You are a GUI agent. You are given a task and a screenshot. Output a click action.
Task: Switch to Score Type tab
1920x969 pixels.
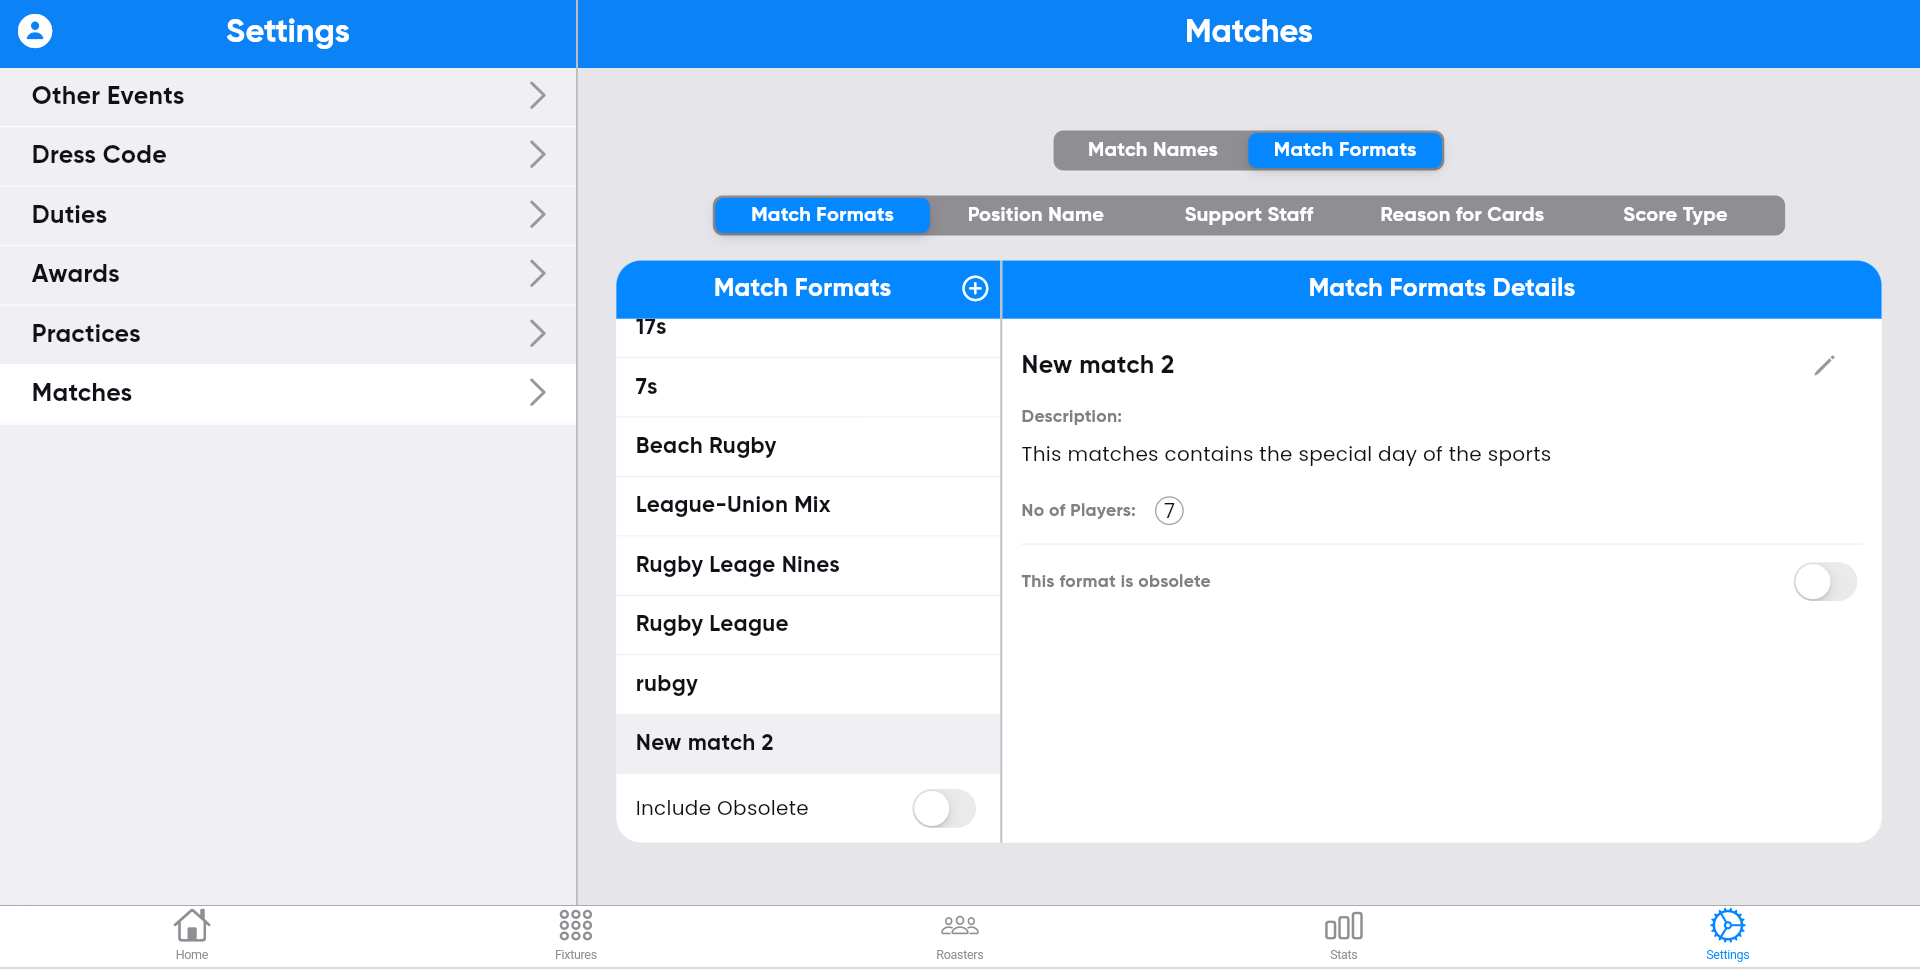coord(1674,215)
